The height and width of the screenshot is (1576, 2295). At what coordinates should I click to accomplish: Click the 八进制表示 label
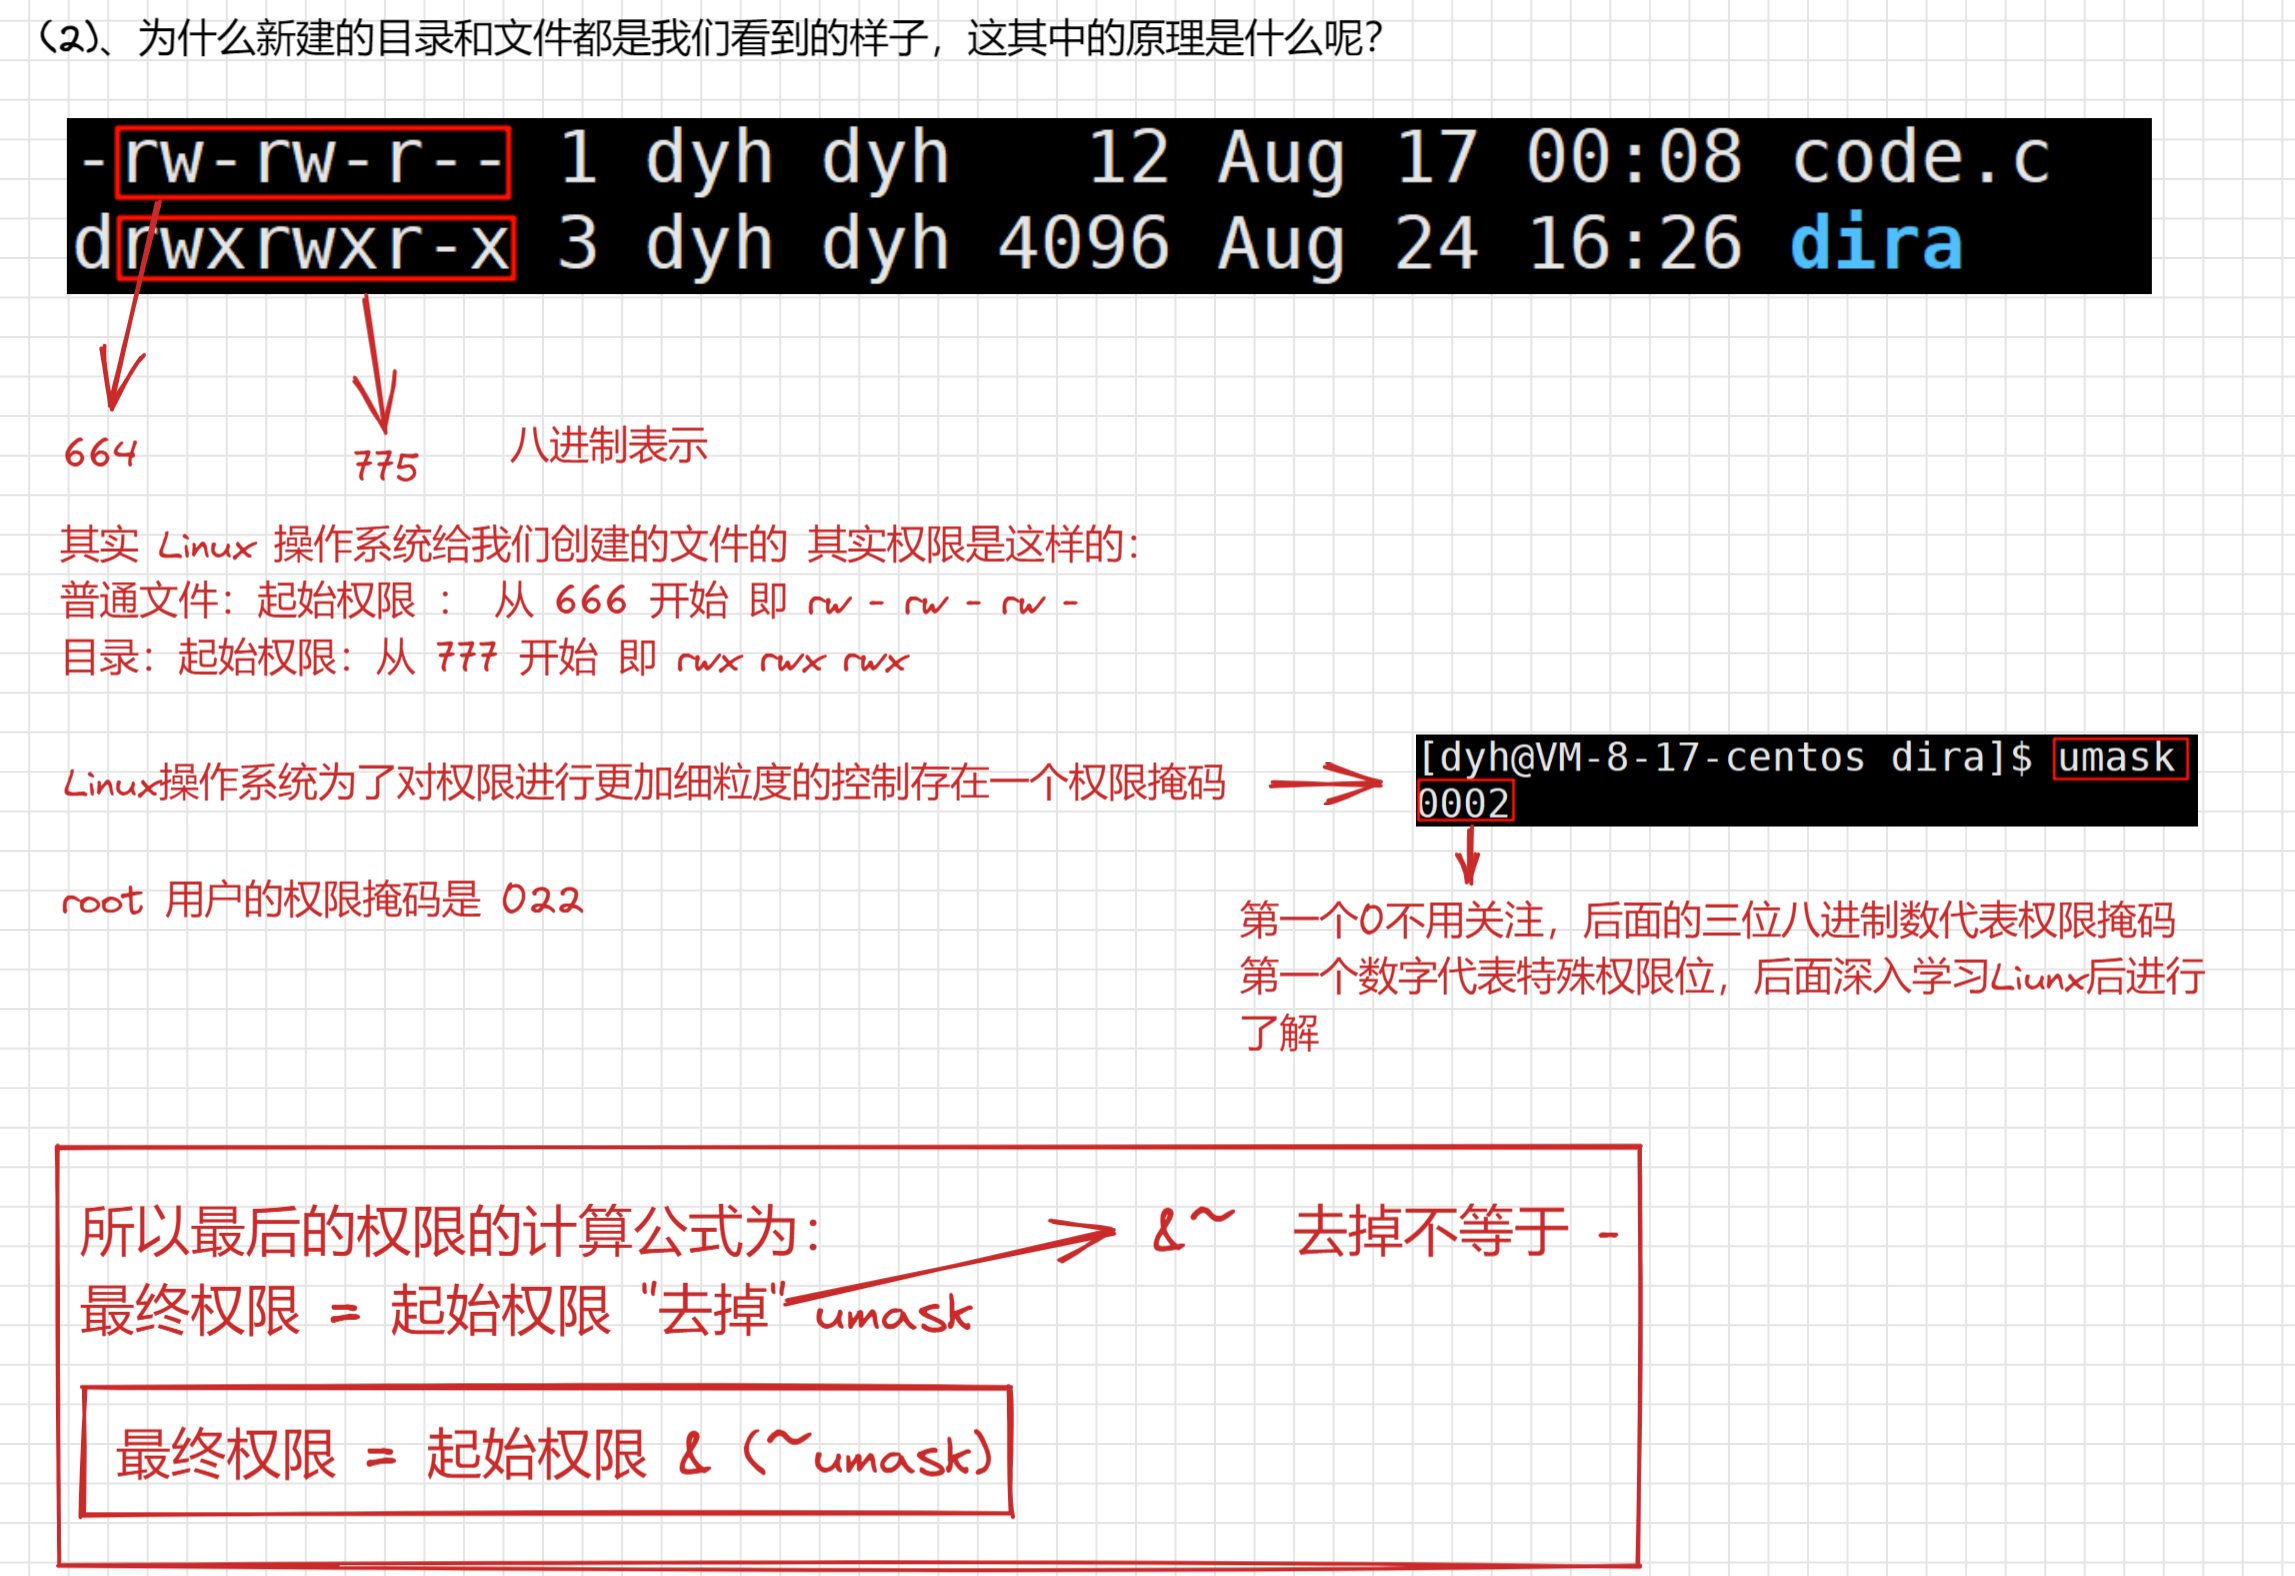coord(608,445)
